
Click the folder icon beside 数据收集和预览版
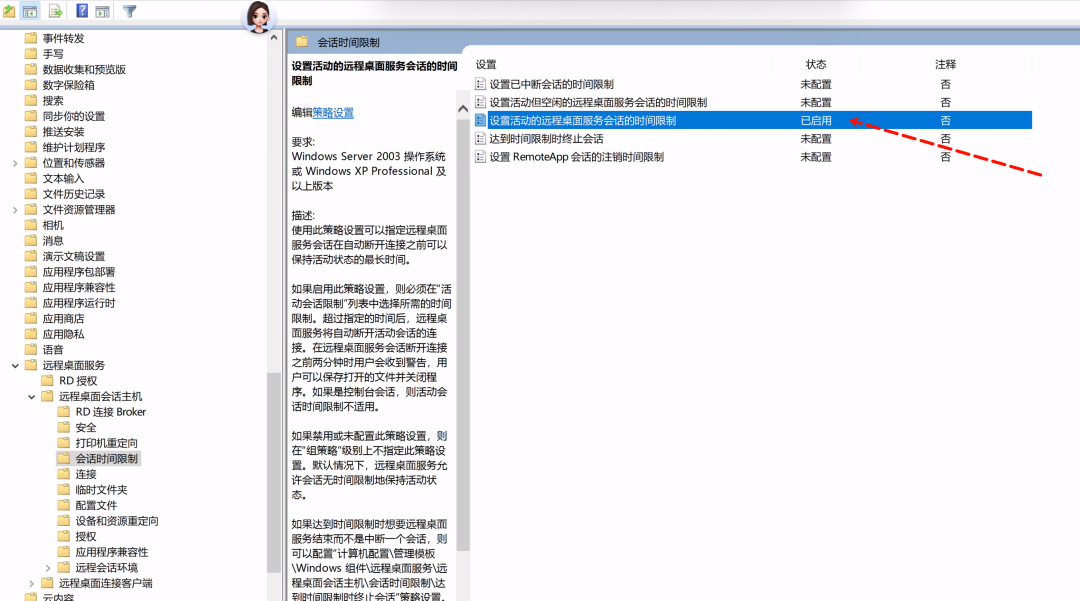coord(30,69)
